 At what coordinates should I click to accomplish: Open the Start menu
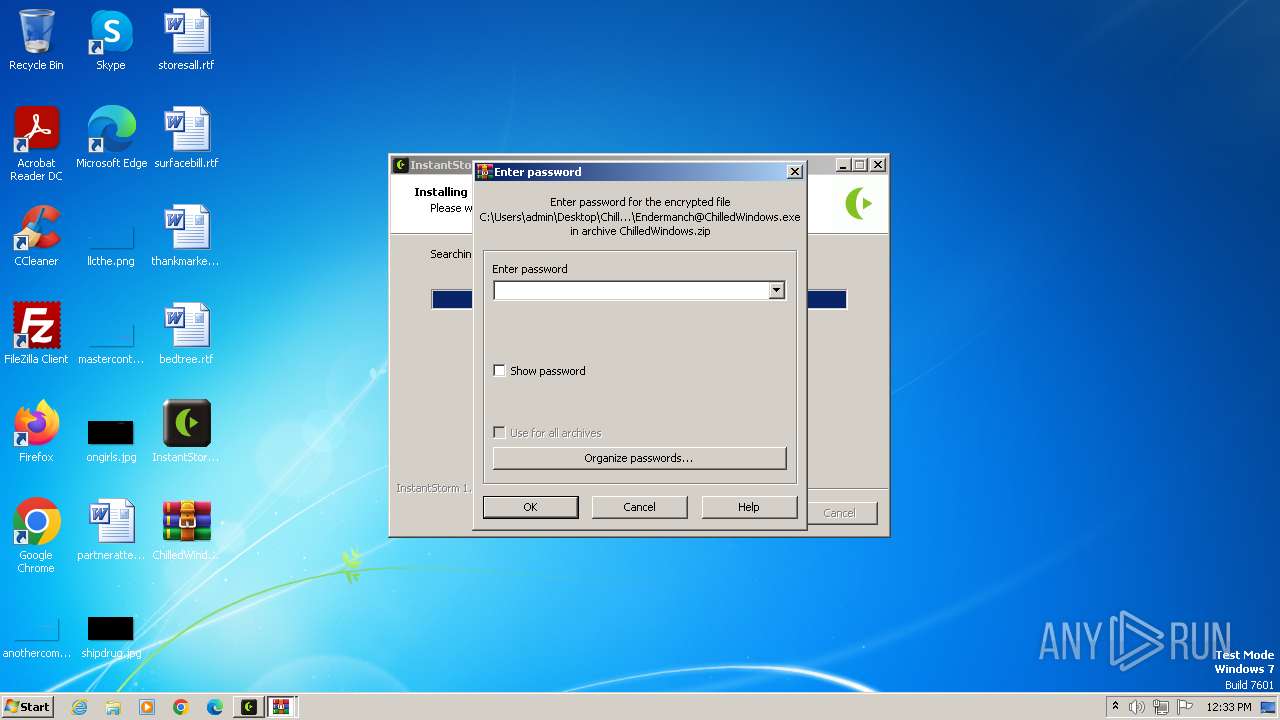tap(28, 707)
